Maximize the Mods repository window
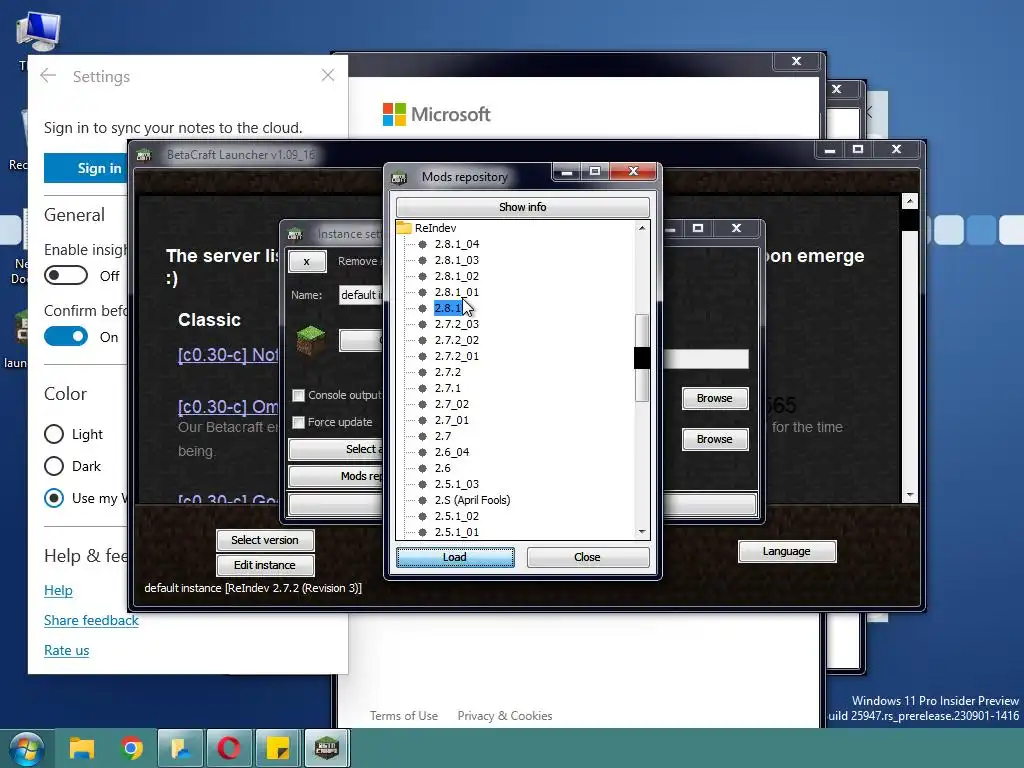The height and width of the screenshot is (768, 1024). coord(595,171)
